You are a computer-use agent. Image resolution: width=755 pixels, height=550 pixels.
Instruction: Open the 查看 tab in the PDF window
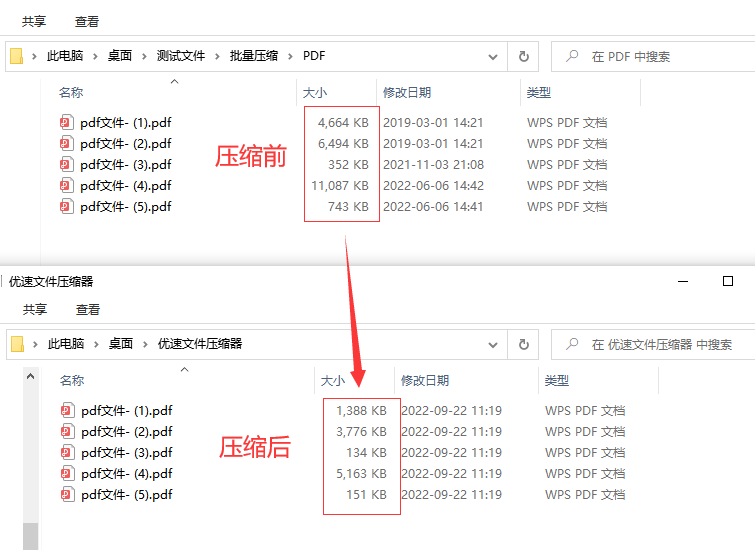click(x=87, y=22)
